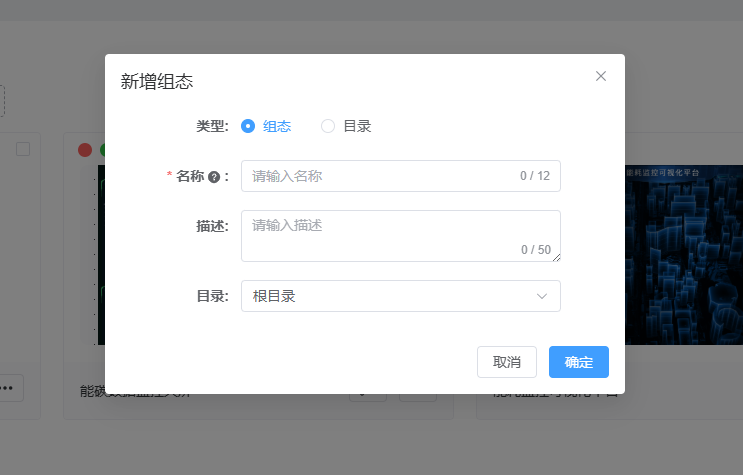
Task: Toggle the checkbox on the left background card
Action: (23, 149)
